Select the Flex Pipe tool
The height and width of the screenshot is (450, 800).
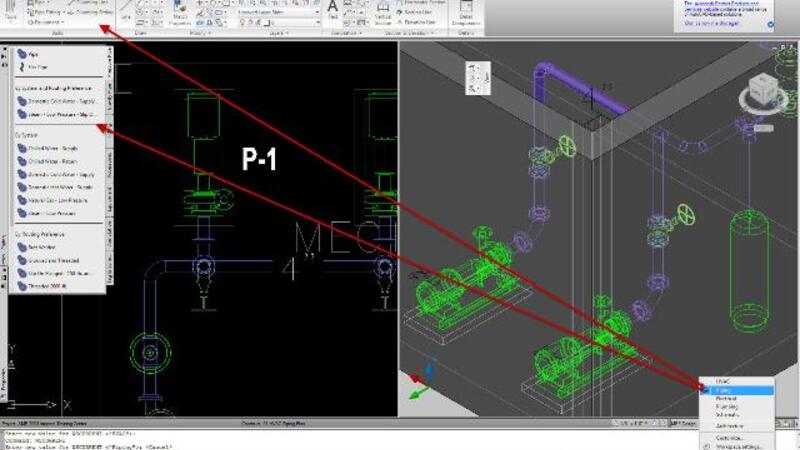coord(36,68)
